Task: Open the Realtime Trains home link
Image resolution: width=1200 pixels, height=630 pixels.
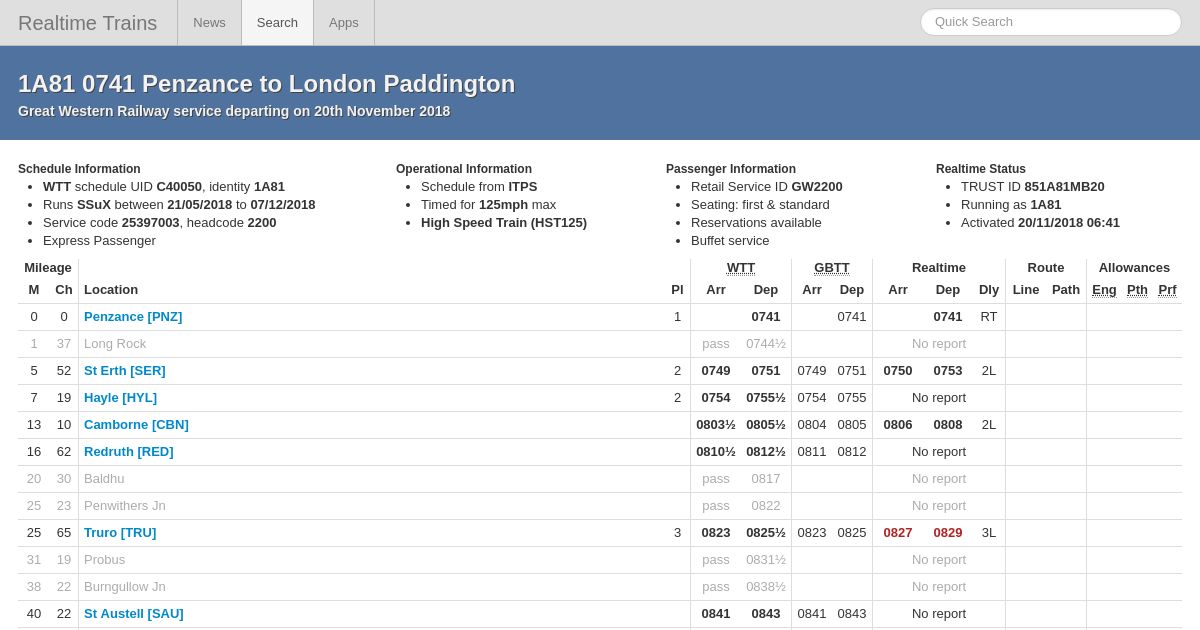Action: [87, 23]
